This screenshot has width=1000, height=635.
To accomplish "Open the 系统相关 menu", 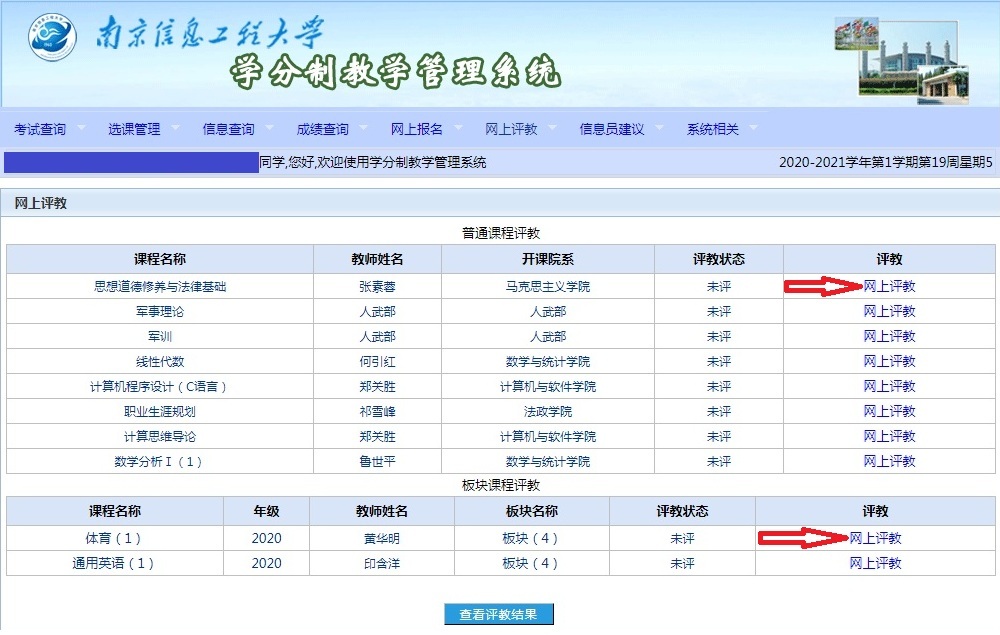I will tap(712, 129).
